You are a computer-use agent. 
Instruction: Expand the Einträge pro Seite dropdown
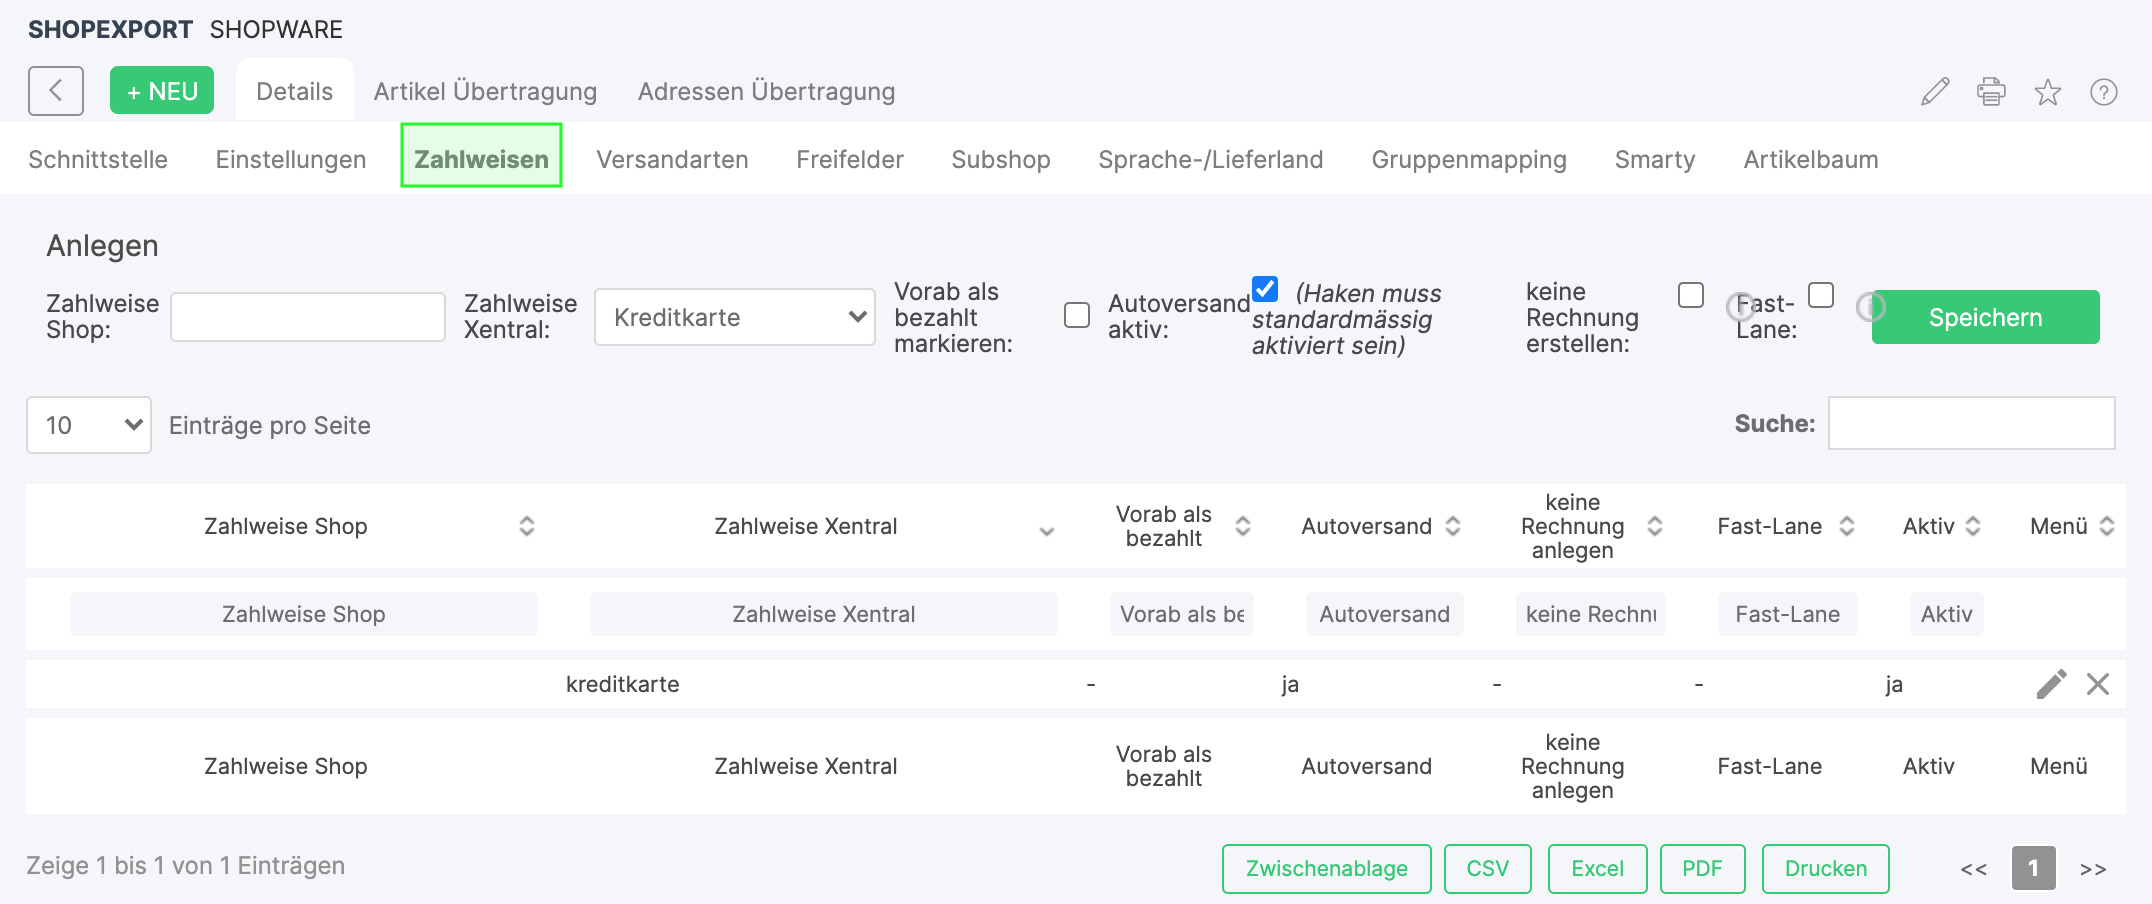point(89,425)
